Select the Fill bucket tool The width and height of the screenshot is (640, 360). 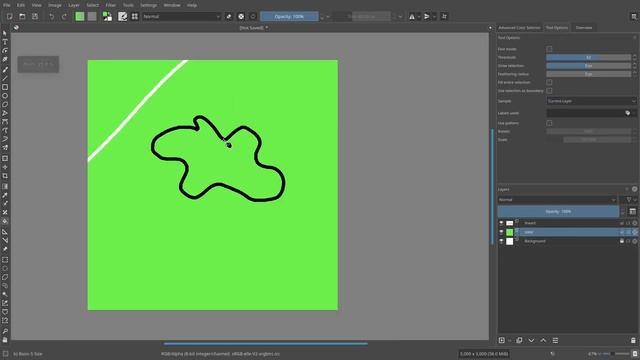pyautogui.click(x=5, y=221)
